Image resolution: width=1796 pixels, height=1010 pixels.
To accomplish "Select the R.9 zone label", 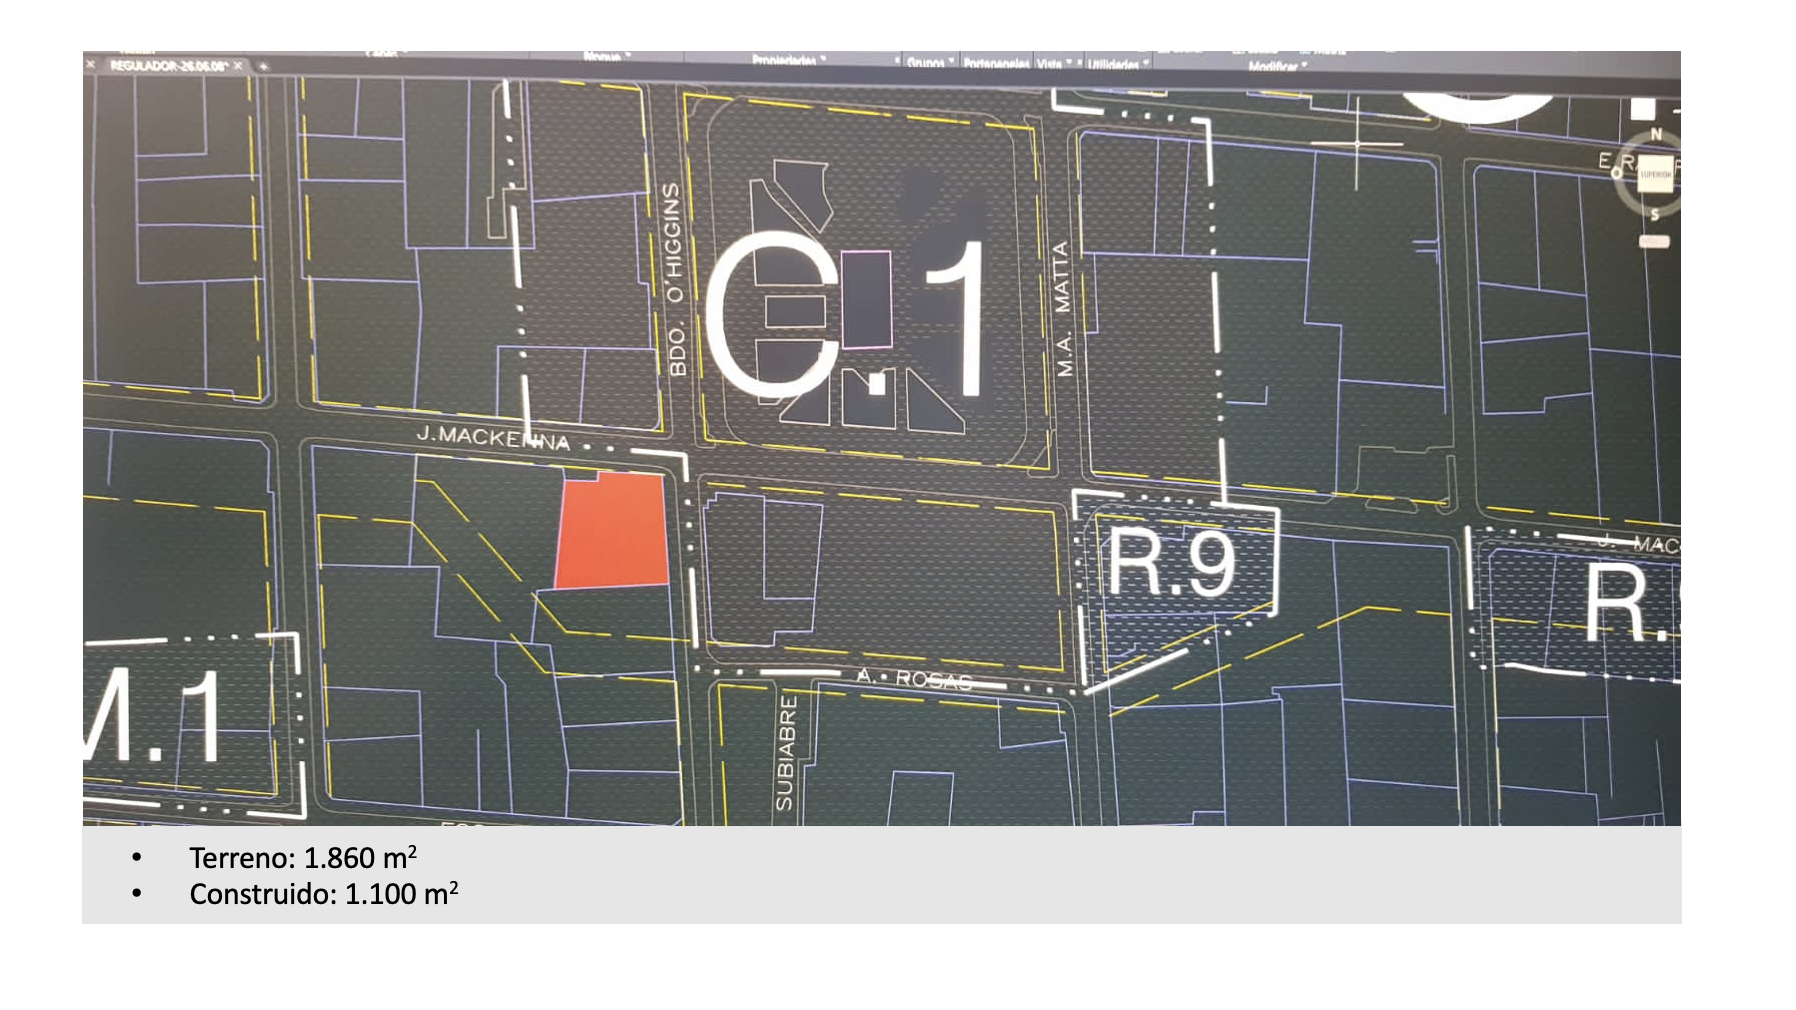I will [1170, 562].
